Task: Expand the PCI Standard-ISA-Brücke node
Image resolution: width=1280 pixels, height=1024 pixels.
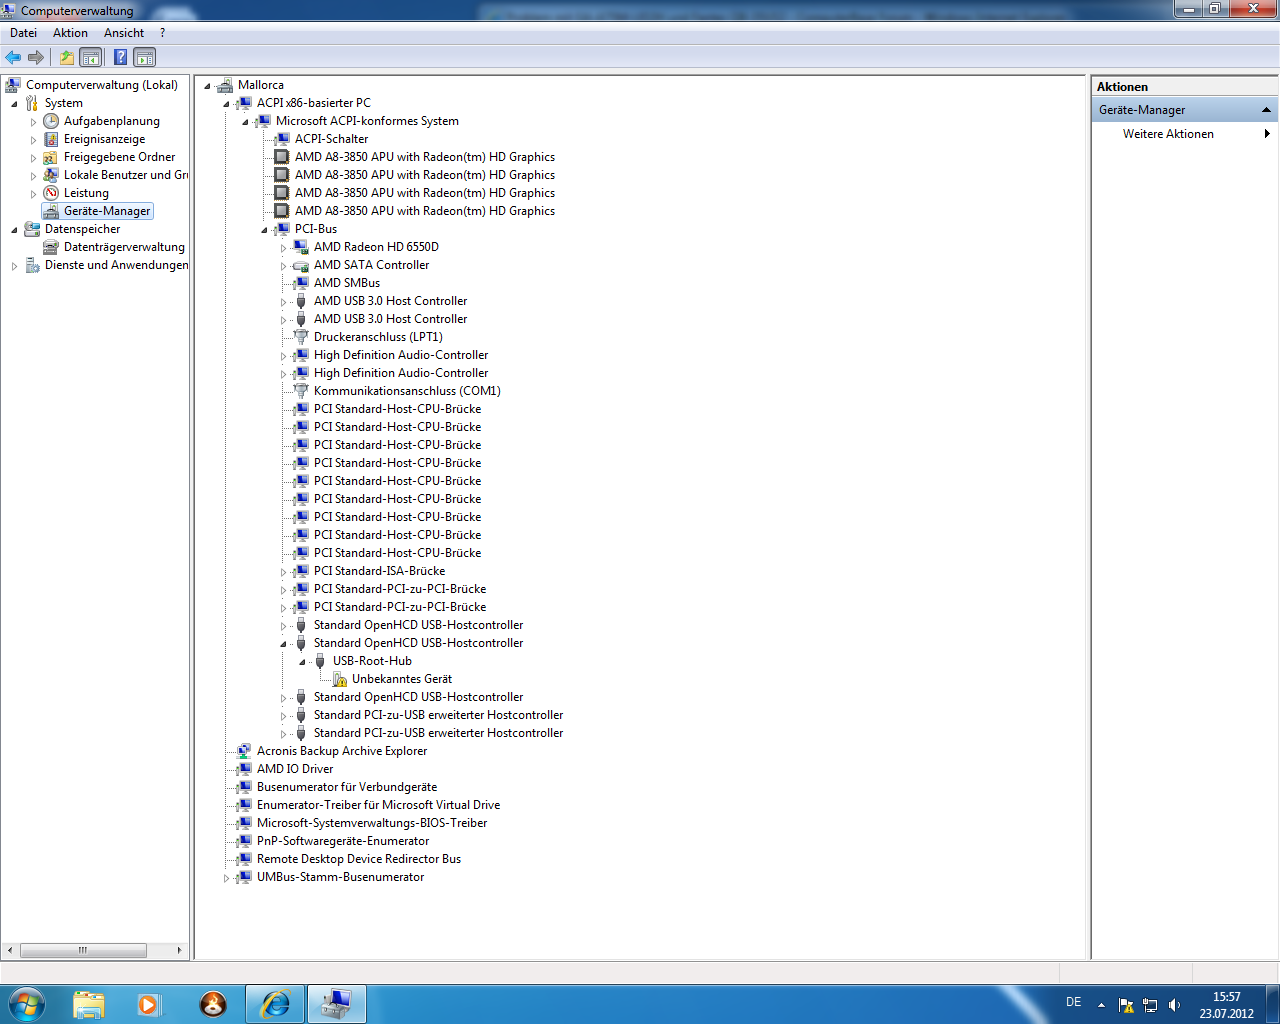Action: 283,572
